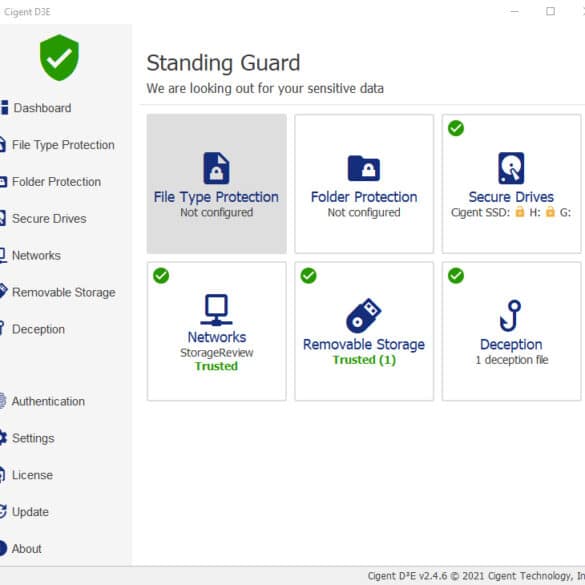Select Update in the sidebar
This screenshot has width=585, height=585.
click(x=30, y=512)
